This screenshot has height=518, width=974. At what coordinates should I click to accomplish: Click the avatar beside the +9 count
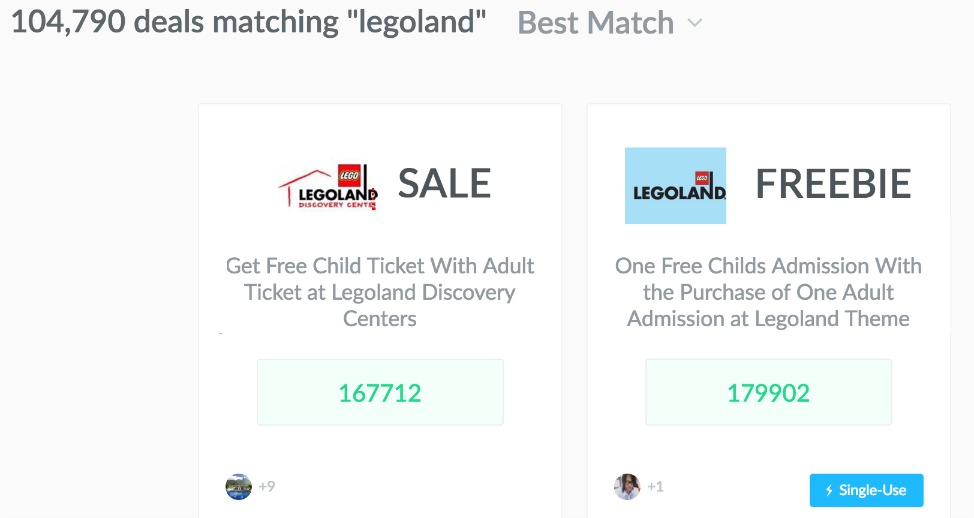pos(238,487)
